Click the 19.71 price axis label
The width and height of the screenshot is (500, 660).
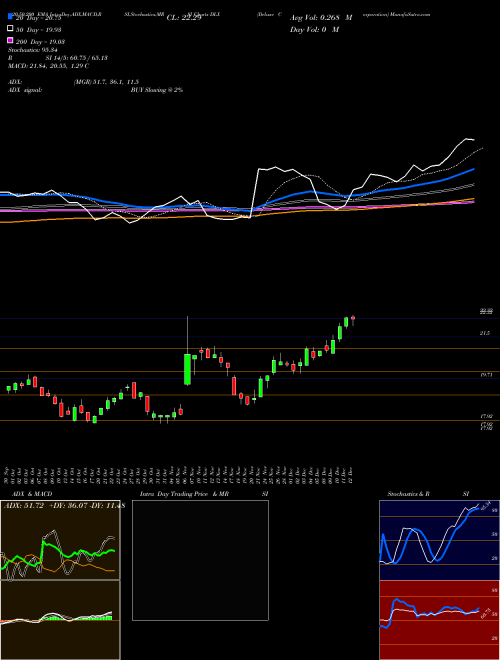(486, 374)
